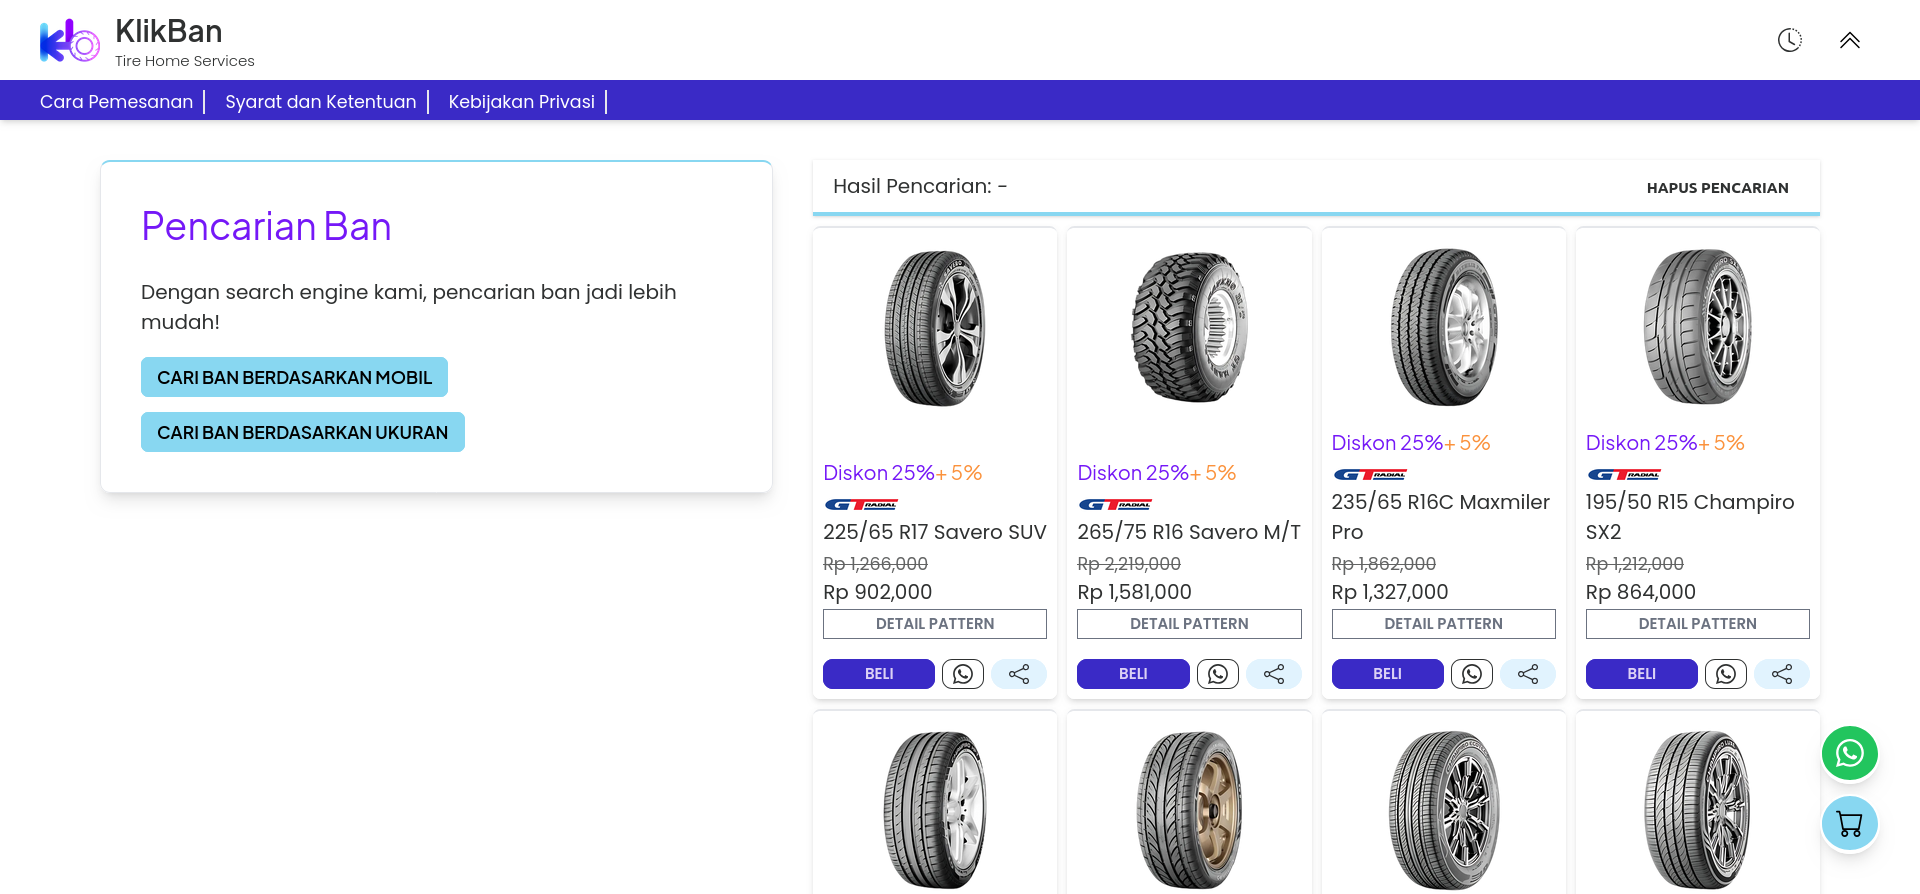Image resolution: width=1920 pixels, height=894 pixels.
Task: Open second-row tire with bronze wheel
Action: (x=1189, y=810)
